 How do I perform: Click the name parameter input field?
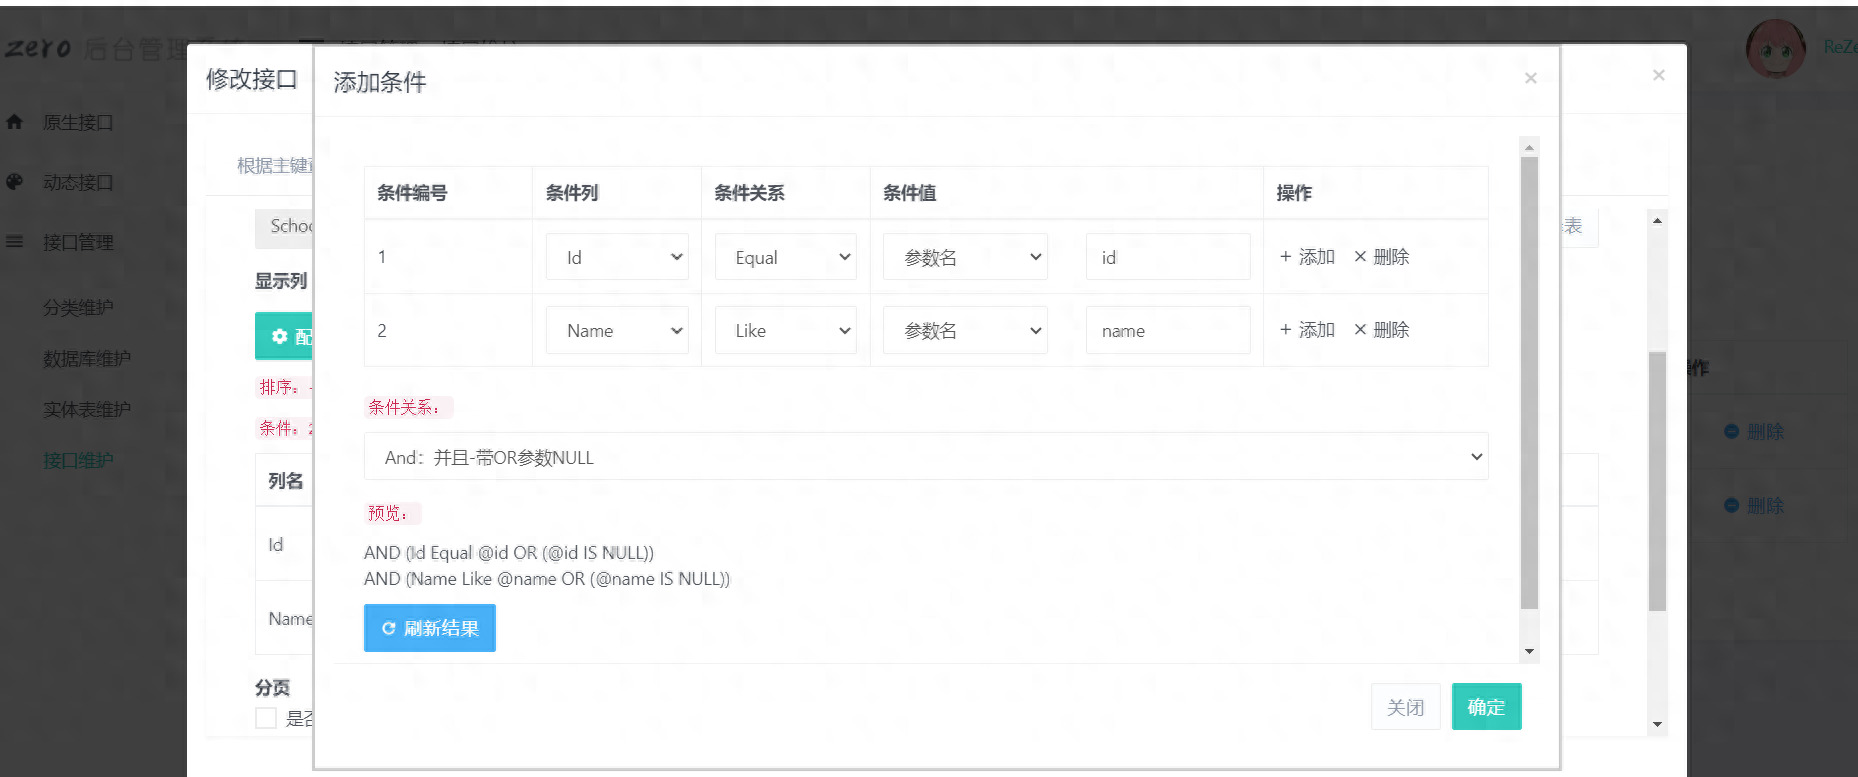1168,330
